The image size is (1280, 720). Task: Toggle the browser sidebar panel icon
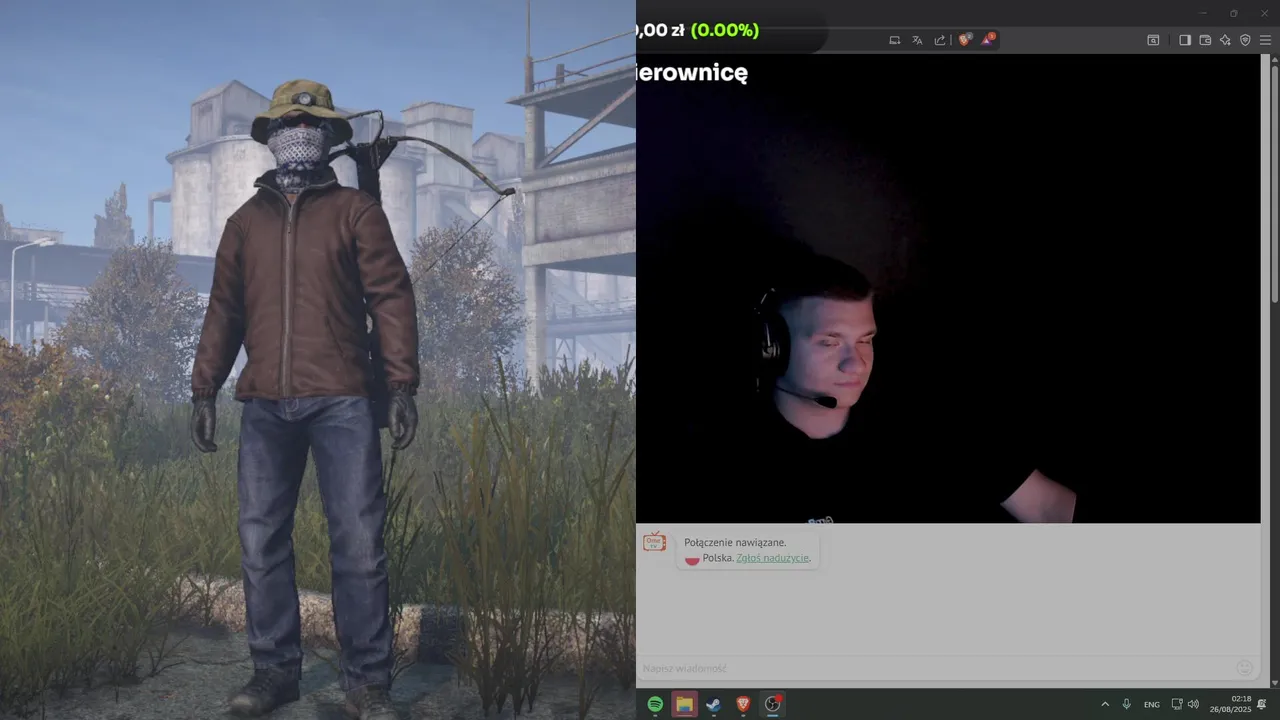click(x=1185, y=40)
